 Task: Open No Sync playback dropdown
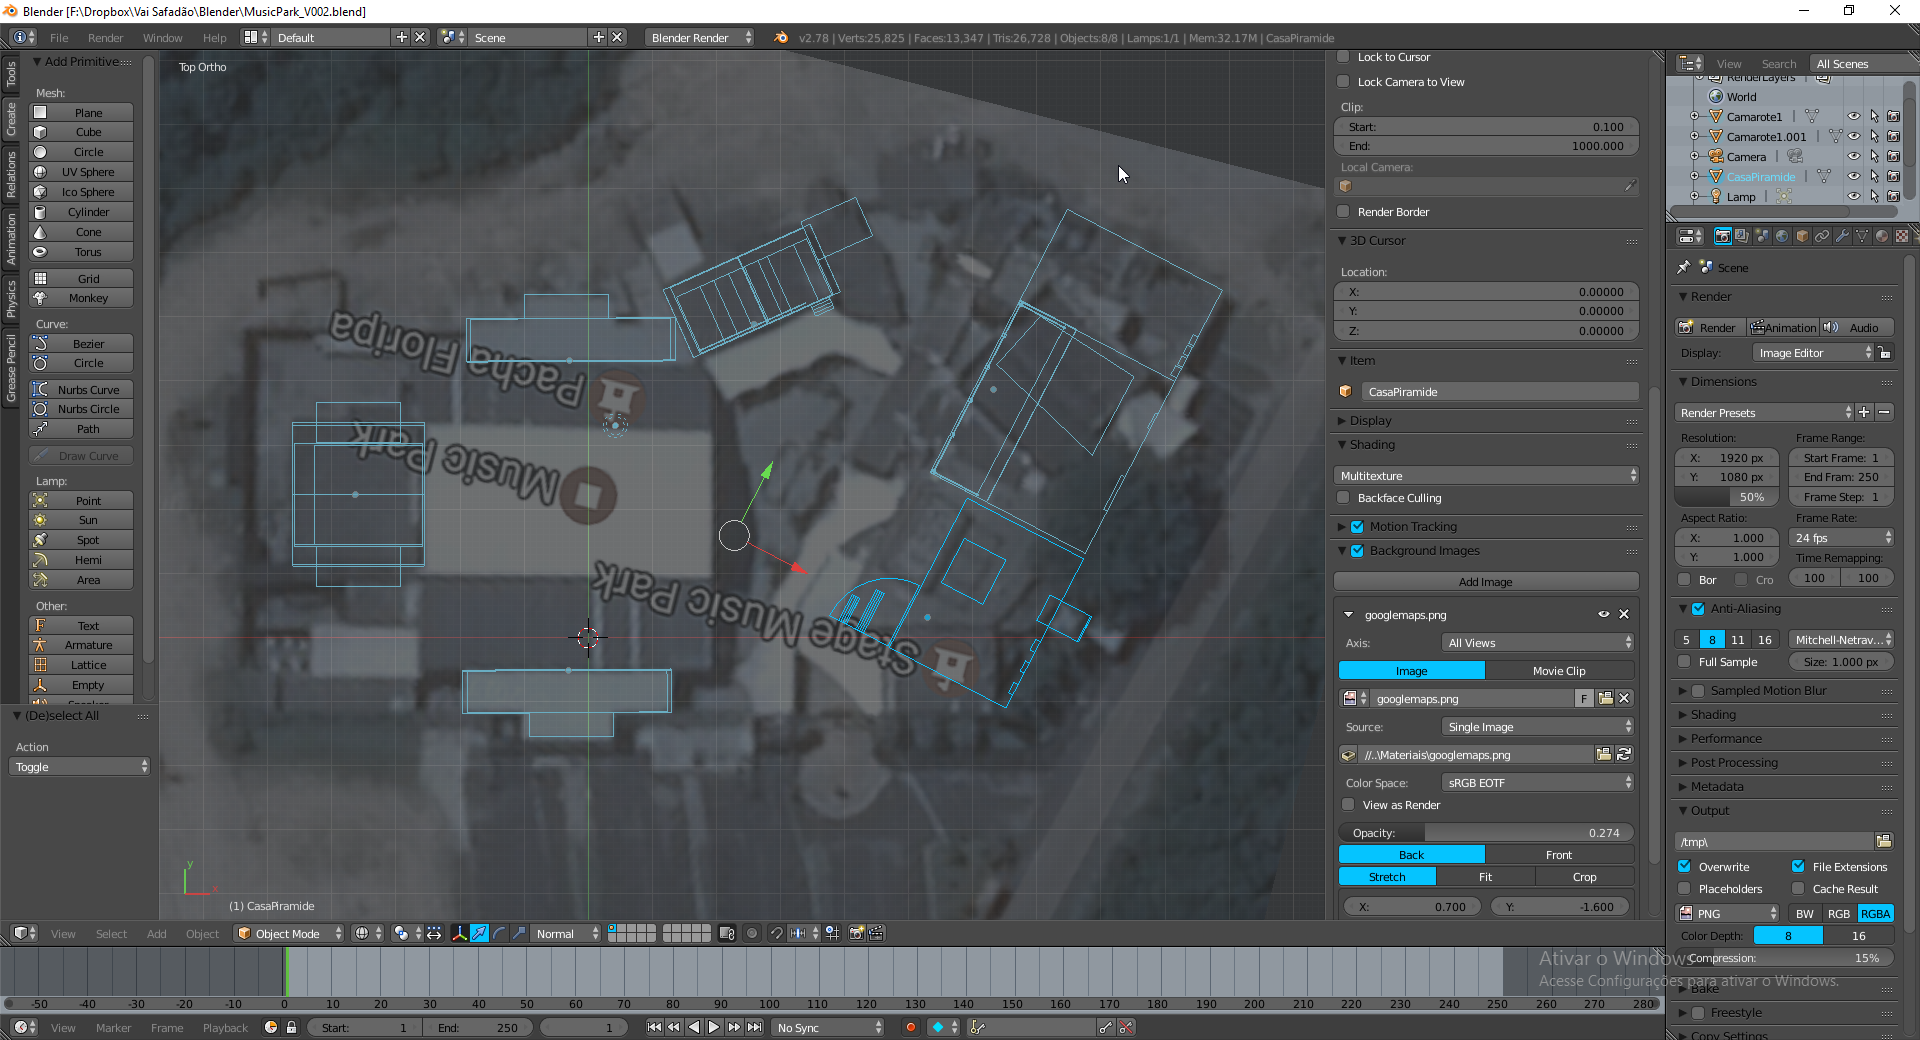pos(828,1027)
